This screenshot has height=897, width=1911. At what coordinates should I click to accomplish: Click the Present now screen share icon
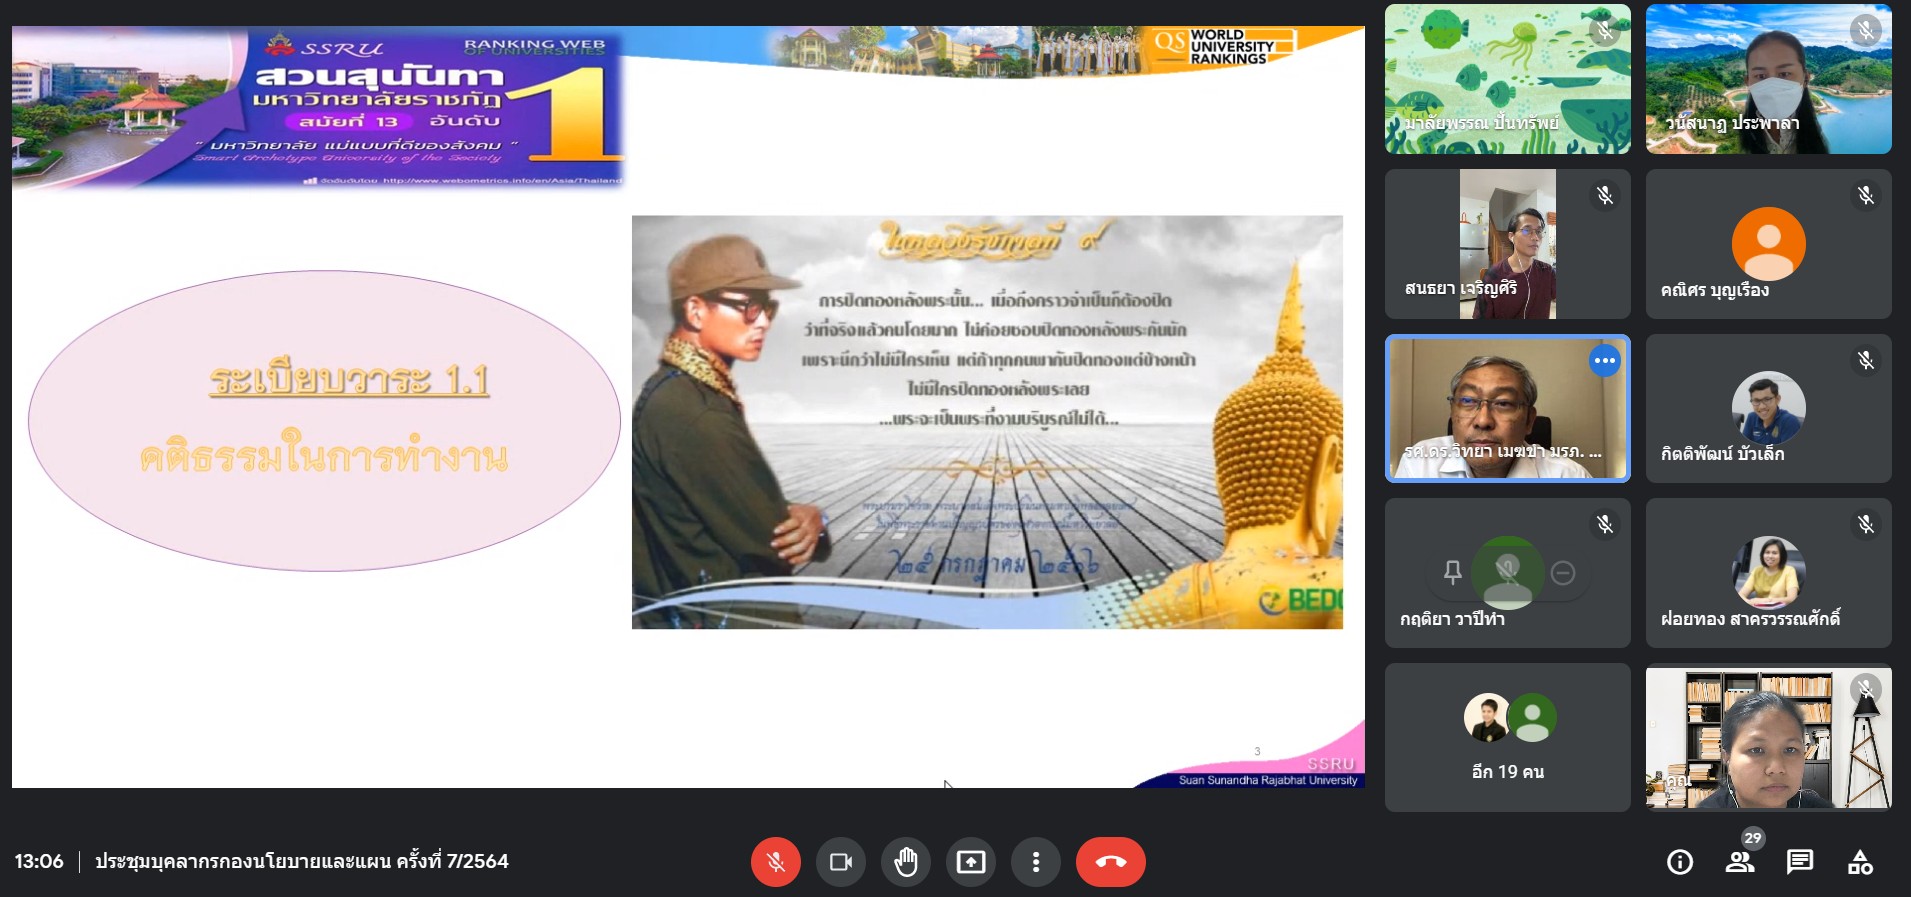click(971, 862)
